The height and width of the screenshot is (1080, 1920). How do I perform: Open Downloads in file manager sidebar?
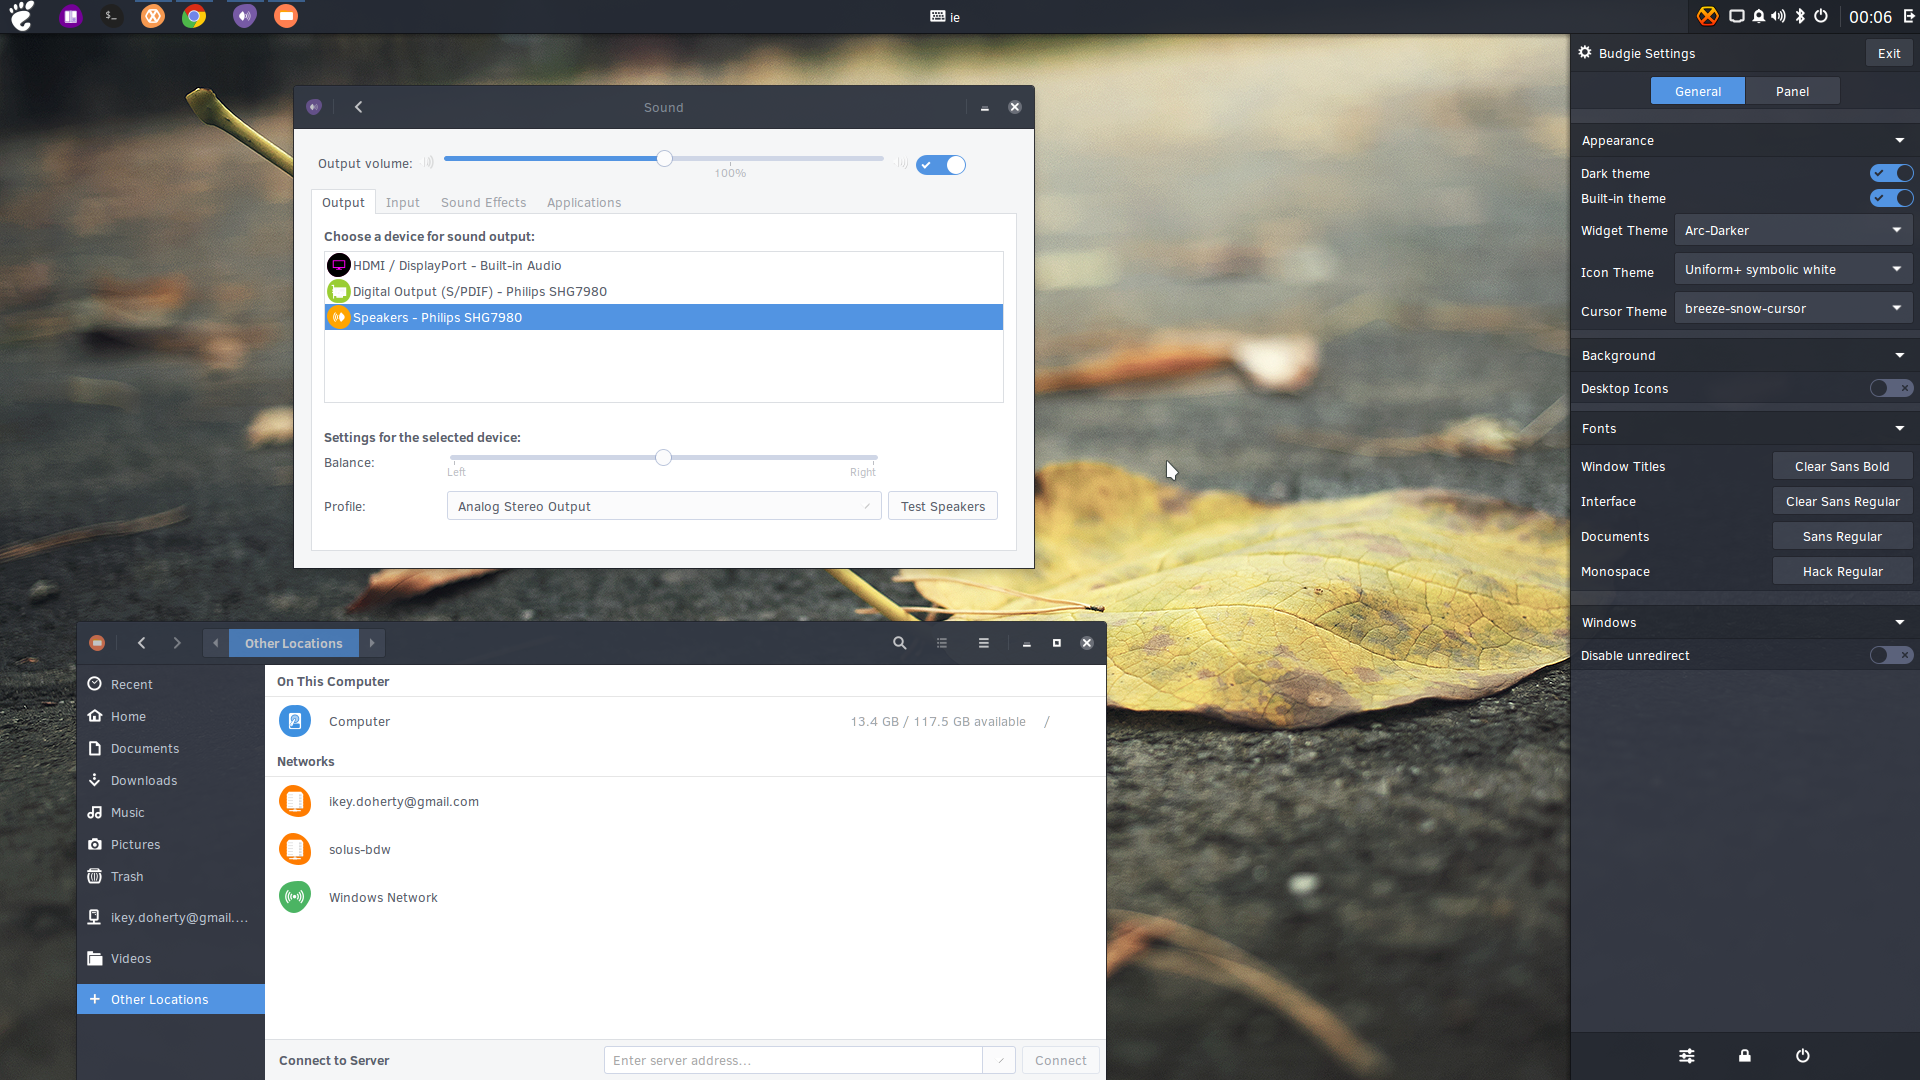coord(171,780)
